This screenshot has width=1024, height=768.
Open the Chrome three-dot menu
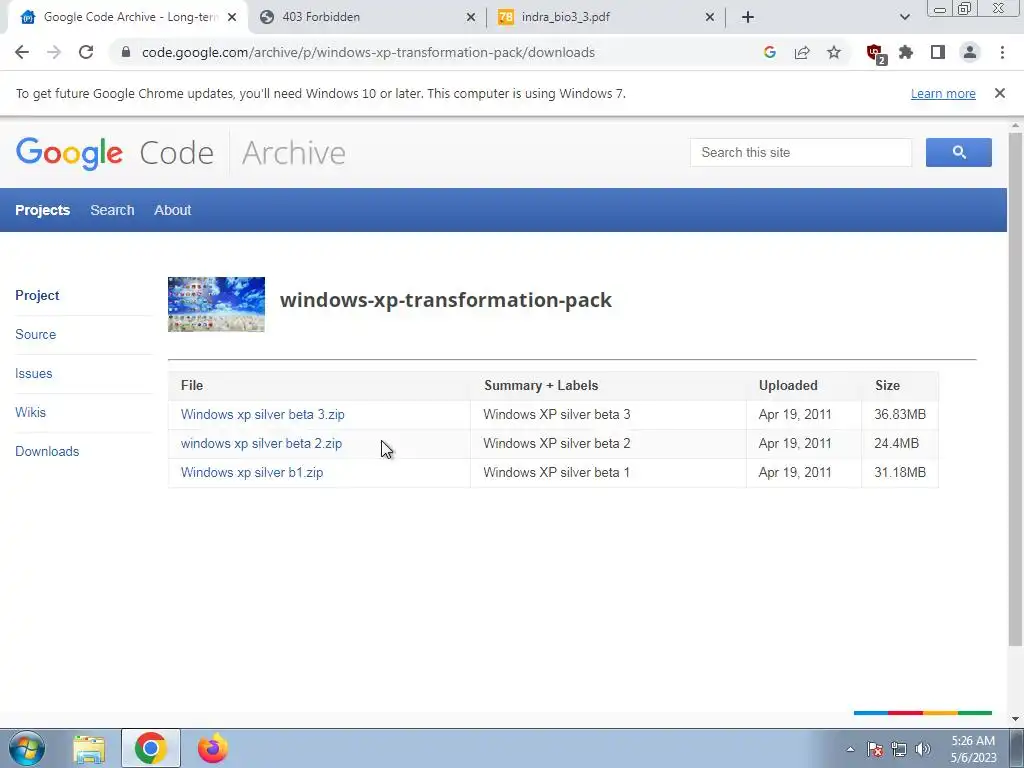coord(1002,52)
